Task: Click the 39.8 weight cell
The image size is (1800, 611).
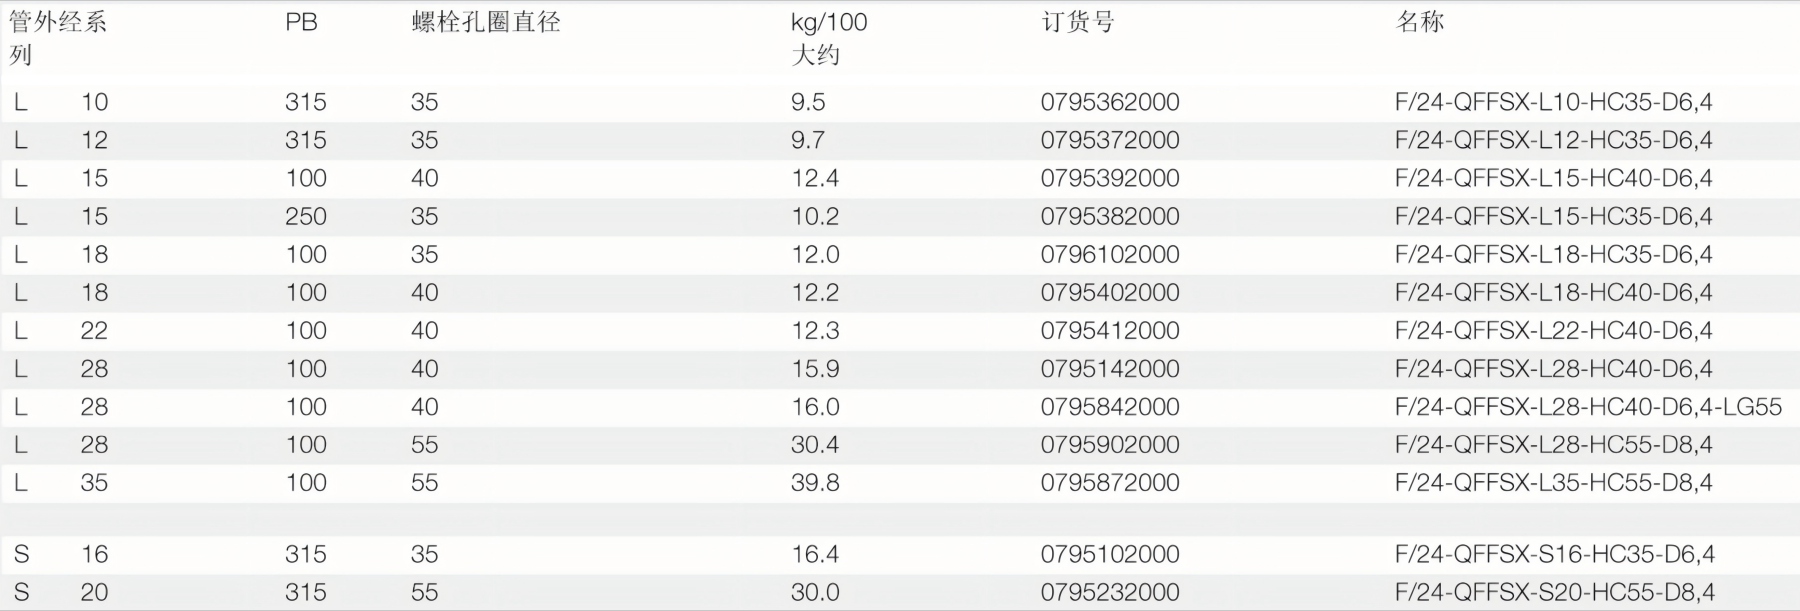Action: point(814,483)
